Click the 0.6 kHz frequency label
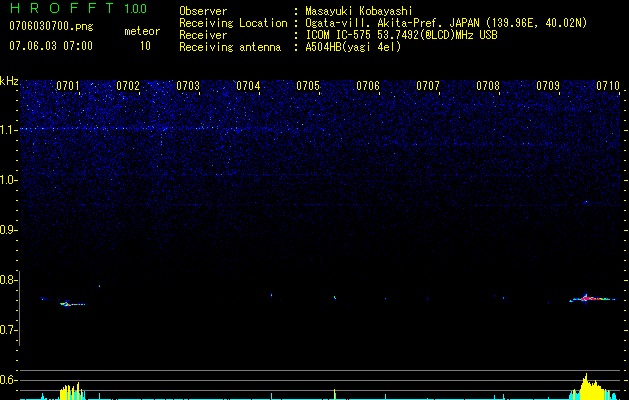The image size is (629, 400). click(x=8, y=380)
